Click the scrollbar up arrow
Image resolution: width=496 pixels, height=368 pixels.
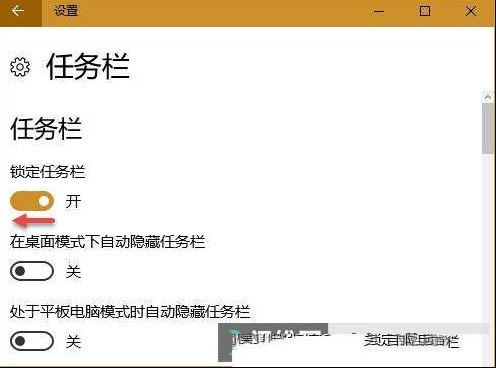[x=488, y=97]
